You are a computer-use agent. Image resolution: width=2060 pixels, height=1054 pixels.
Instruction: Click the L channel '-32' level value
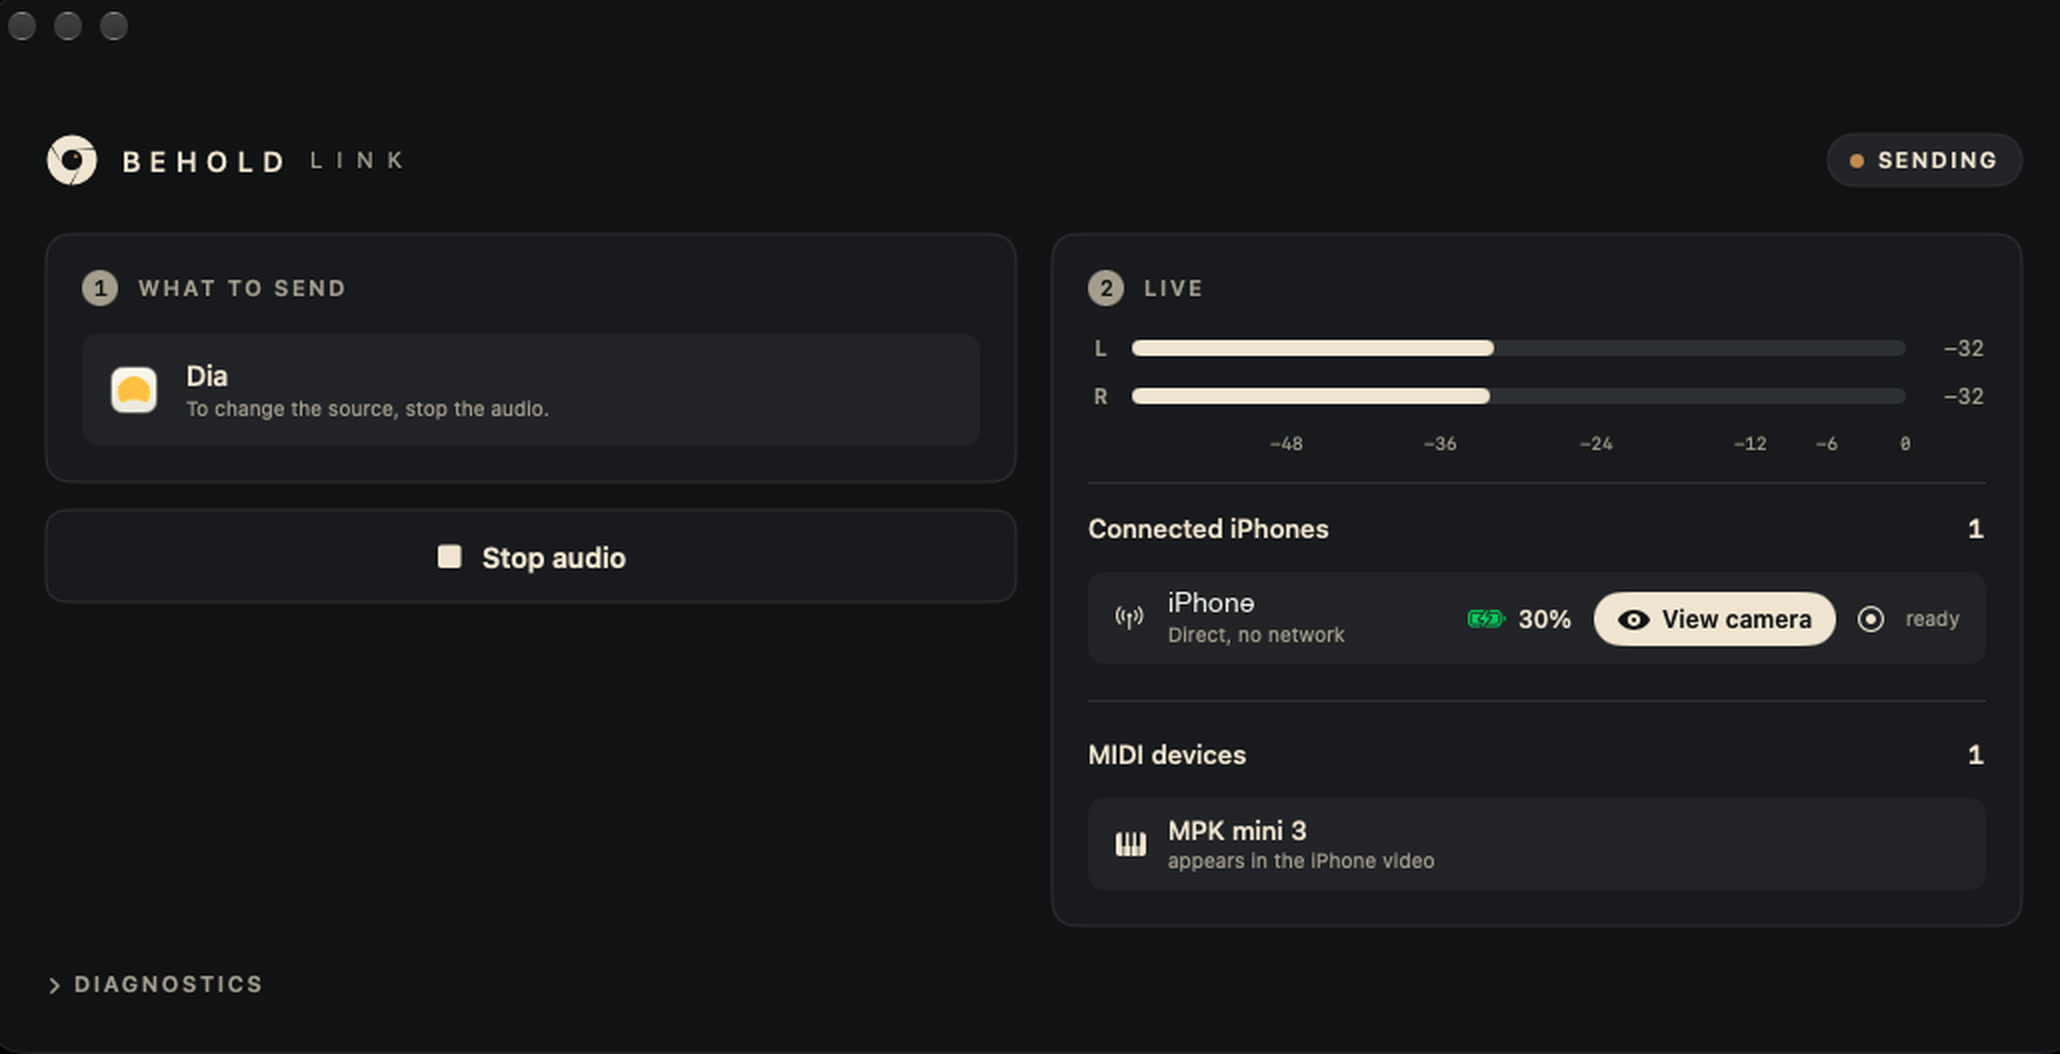click(1963, 348)
